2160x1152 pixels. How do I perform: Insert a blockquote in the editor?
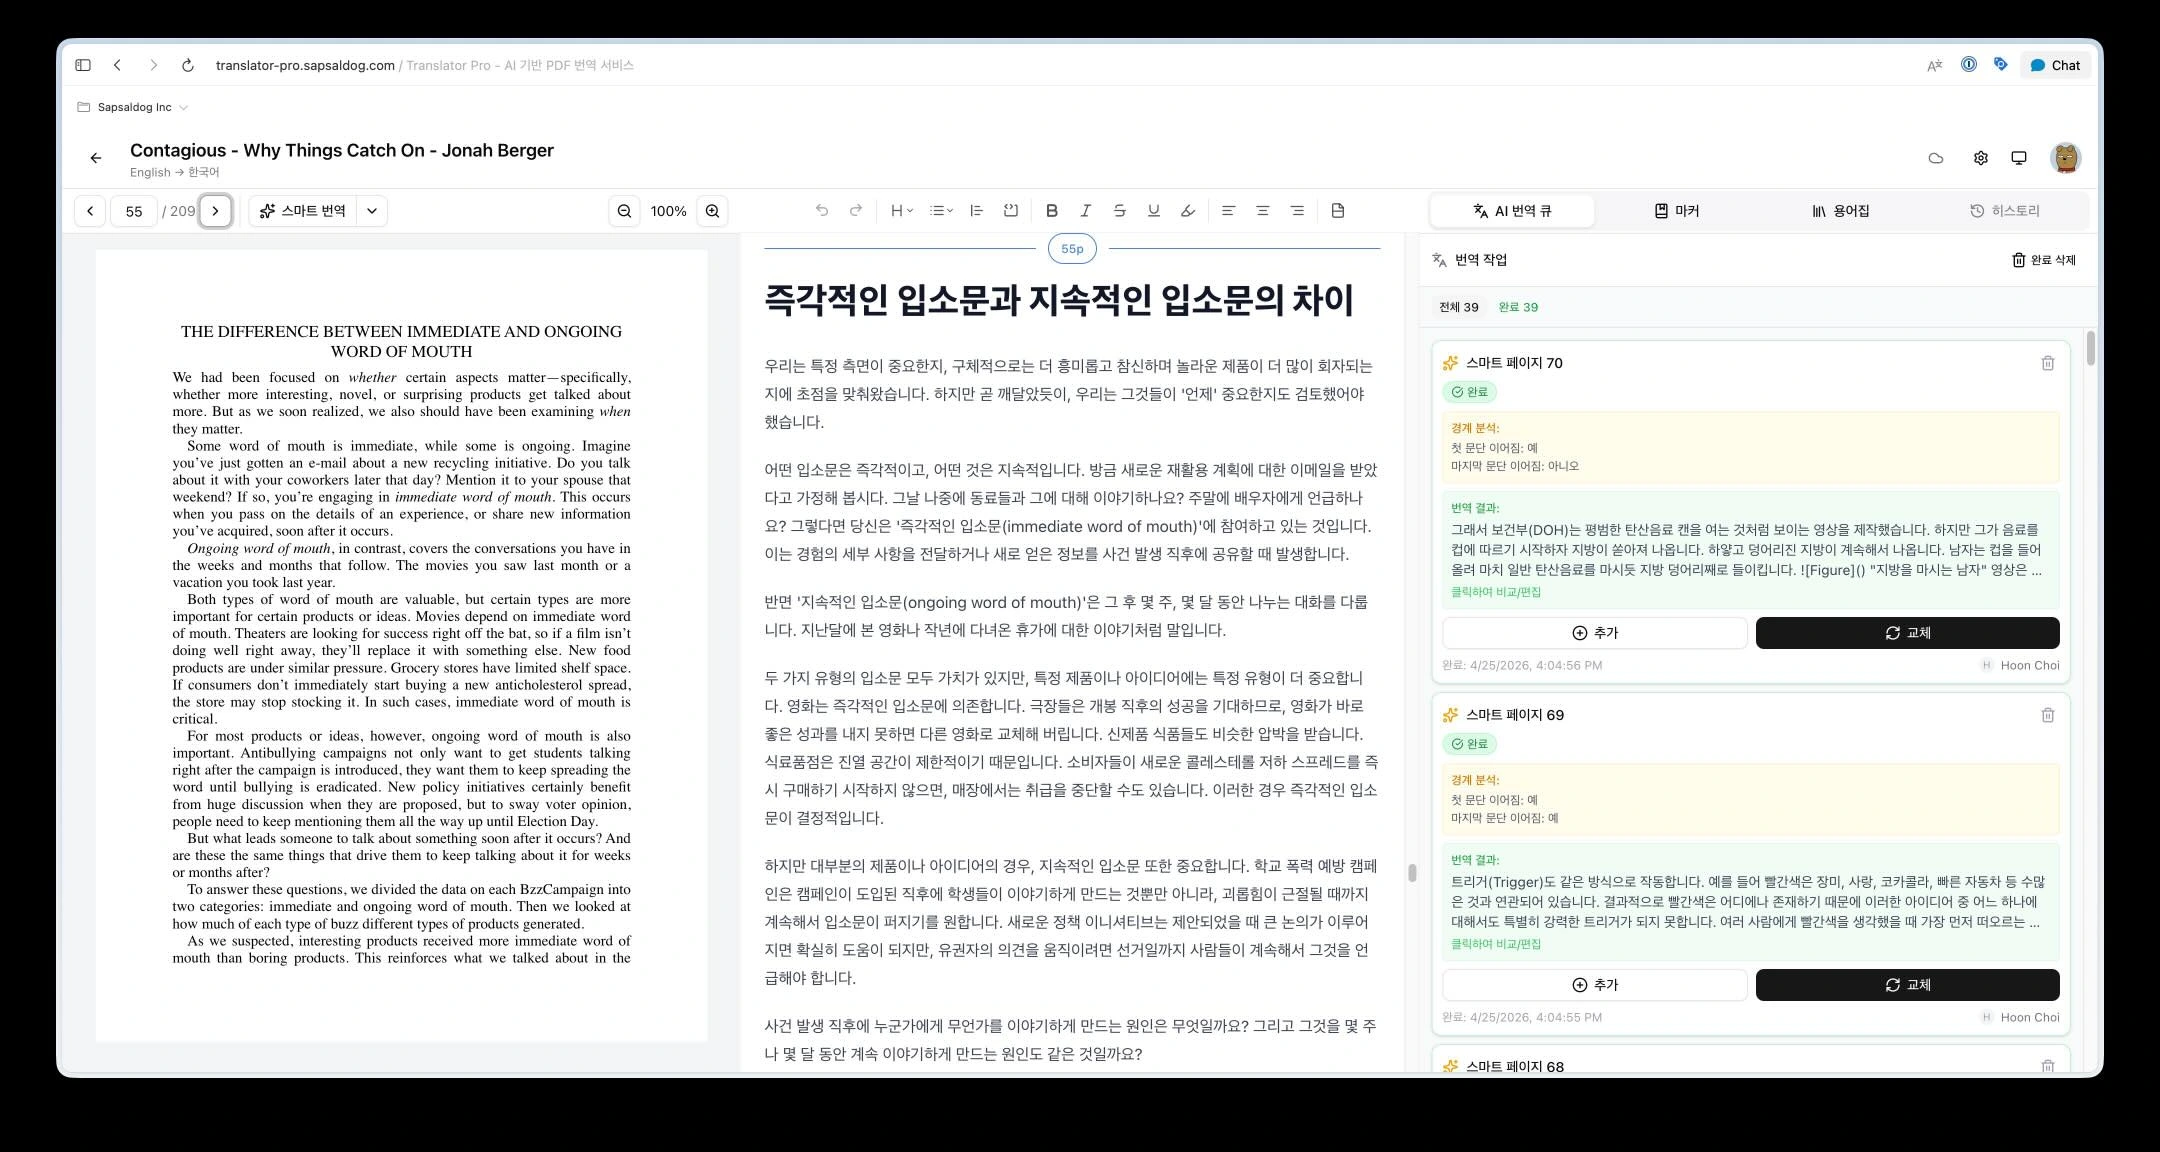click(977, 211)
